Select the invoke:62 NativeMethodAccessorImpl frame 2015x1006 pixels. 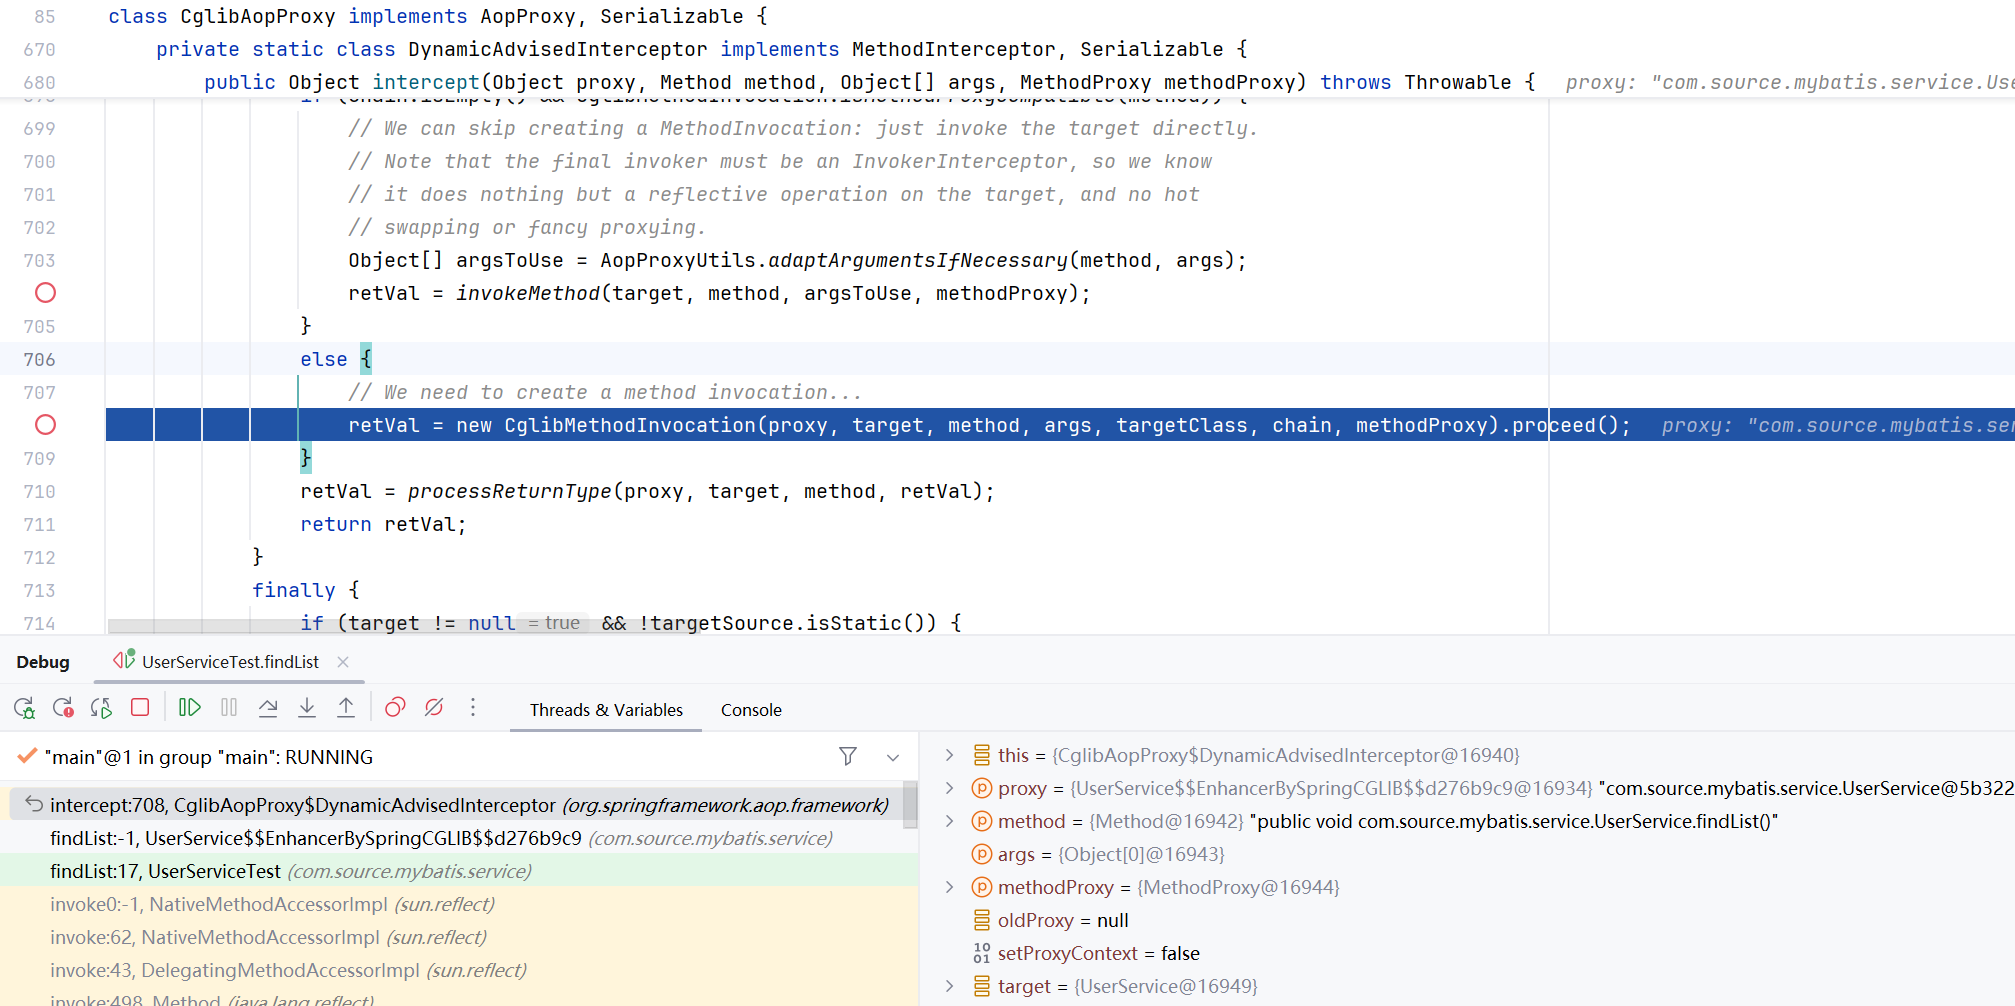[x=459, y=937]
